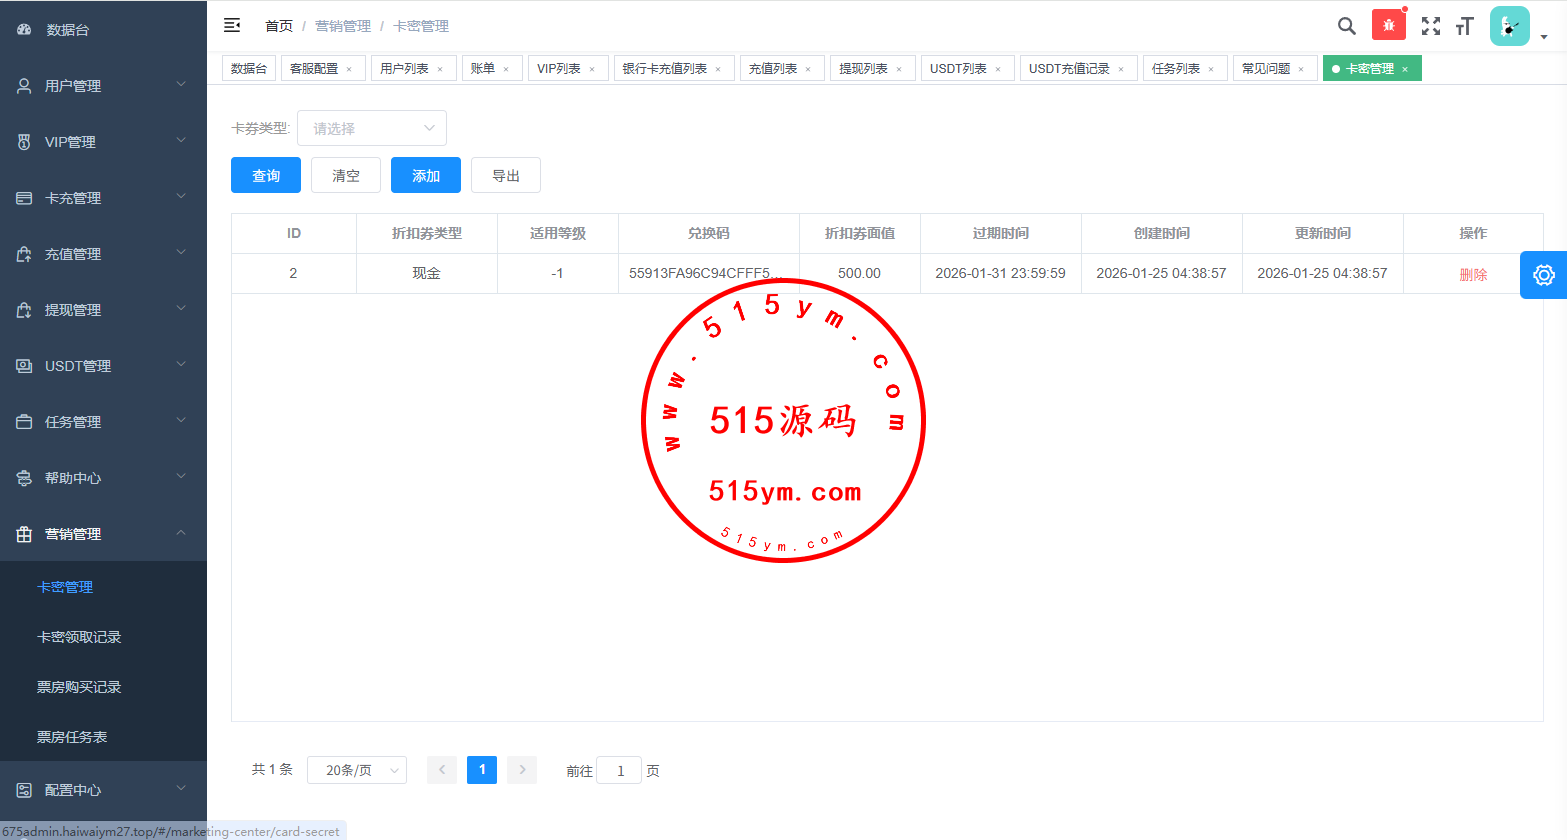Toggle fullscreen mode icon
The image size is (1567, 840).
[x=1431, y=26]
